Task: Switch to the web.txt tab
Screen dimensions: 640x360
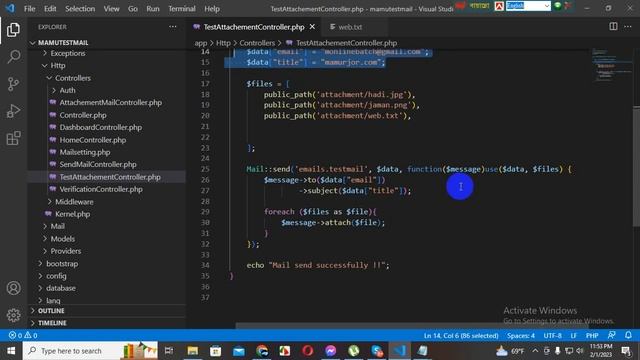Action: [x=350, y=27]
